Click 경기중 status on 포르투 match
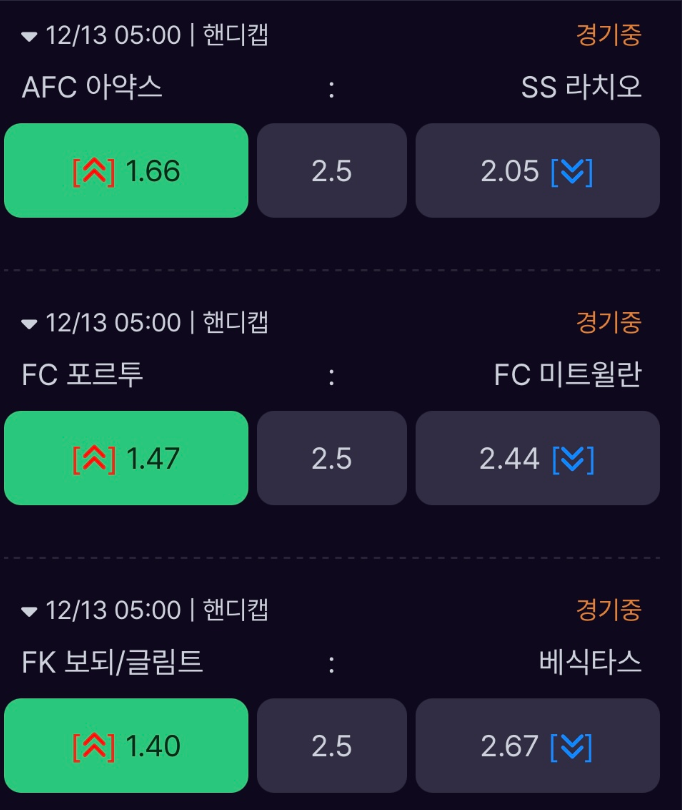Image resolution: width=682 pixels, height=810 pixels. click(609, 322)
